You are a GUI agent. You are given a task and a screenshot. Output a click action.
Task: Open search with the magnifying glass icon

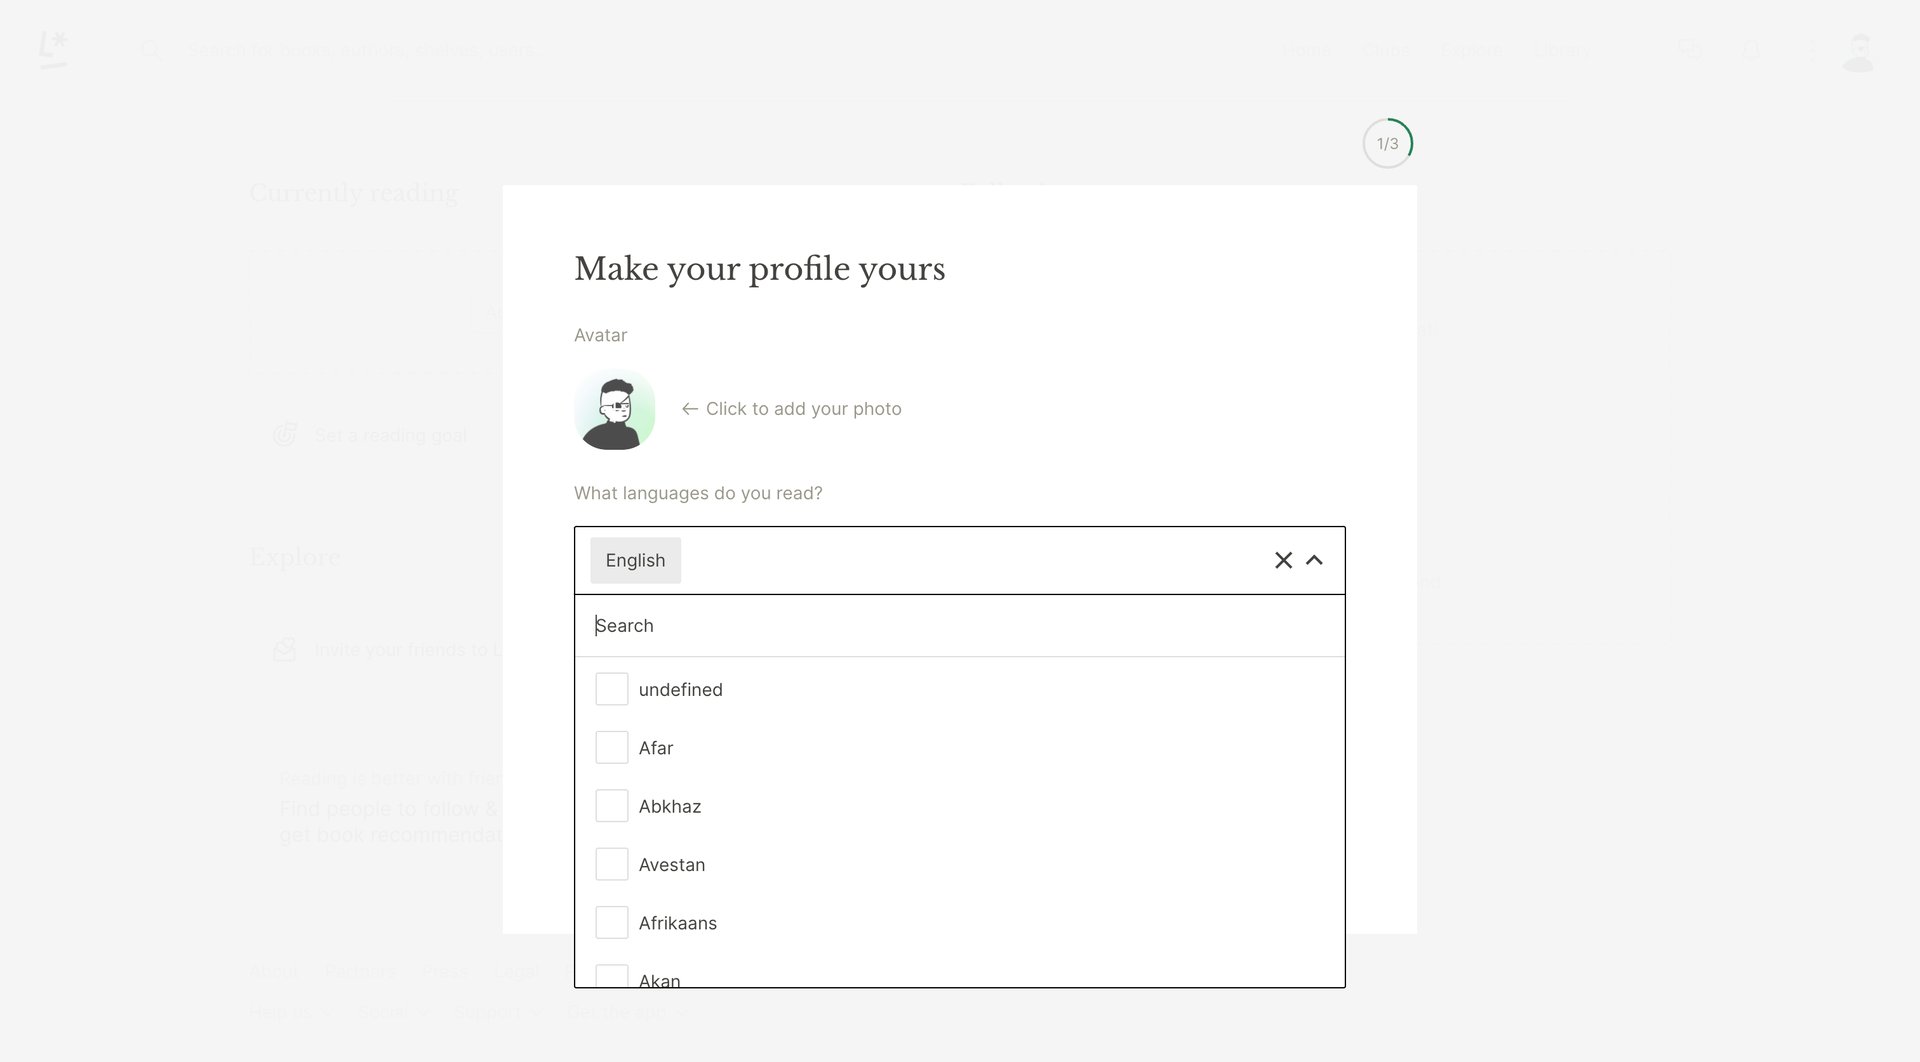(152, 49)
